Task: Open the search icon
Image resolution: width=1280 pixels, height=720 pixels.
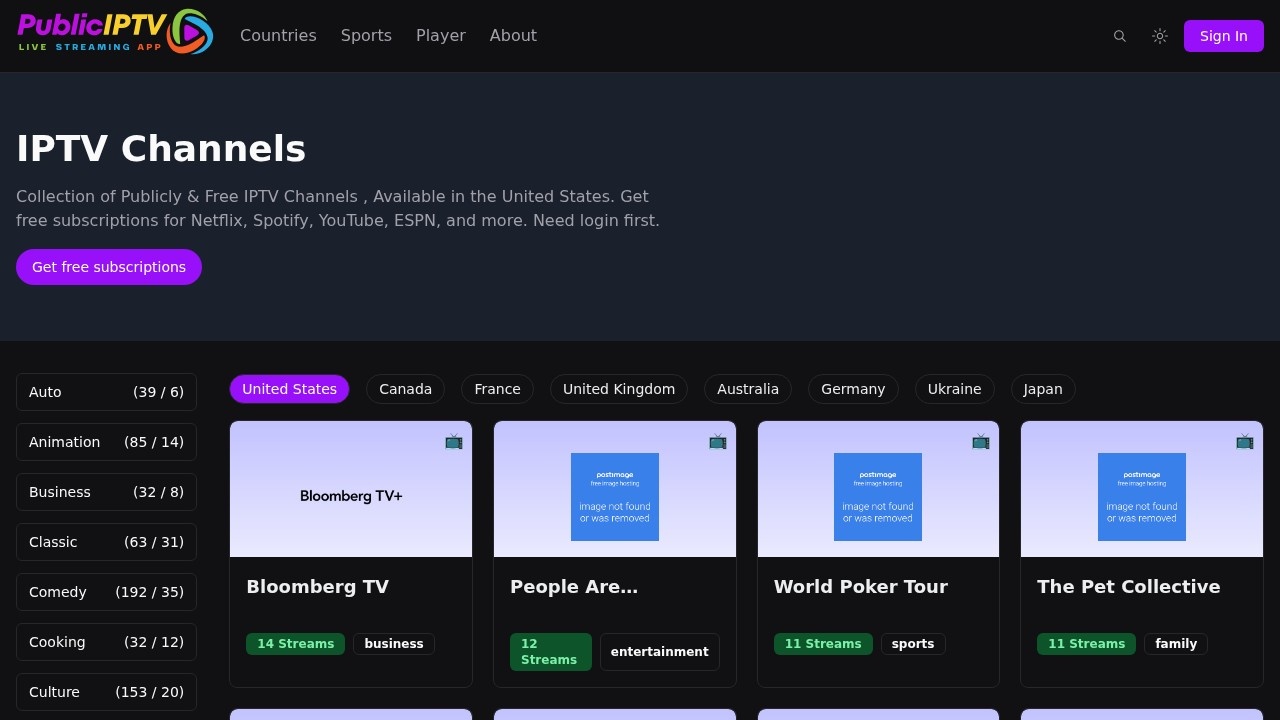Action: pyautogui.click(x=1120, y=36)
